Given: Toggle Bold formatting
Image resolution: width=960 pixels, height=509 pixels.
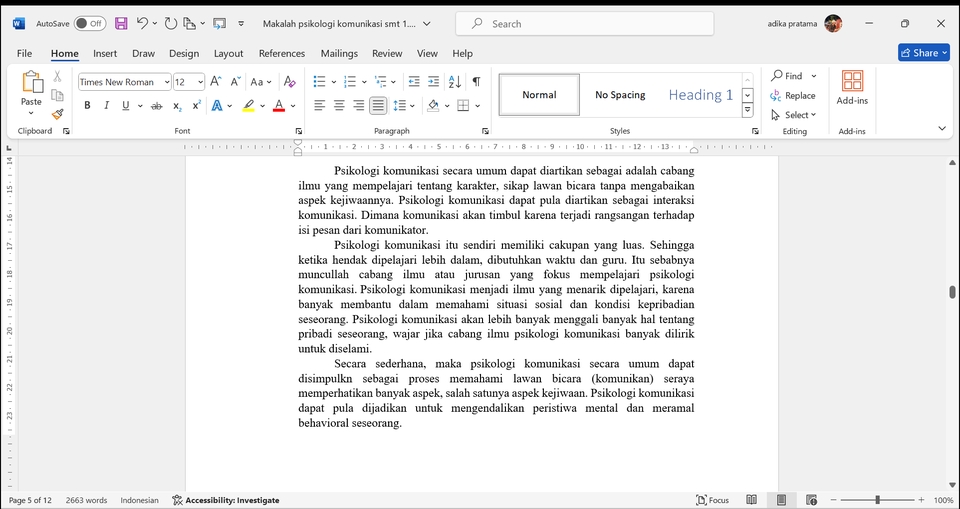Looking at the screenshot, I should click(87, 106).
